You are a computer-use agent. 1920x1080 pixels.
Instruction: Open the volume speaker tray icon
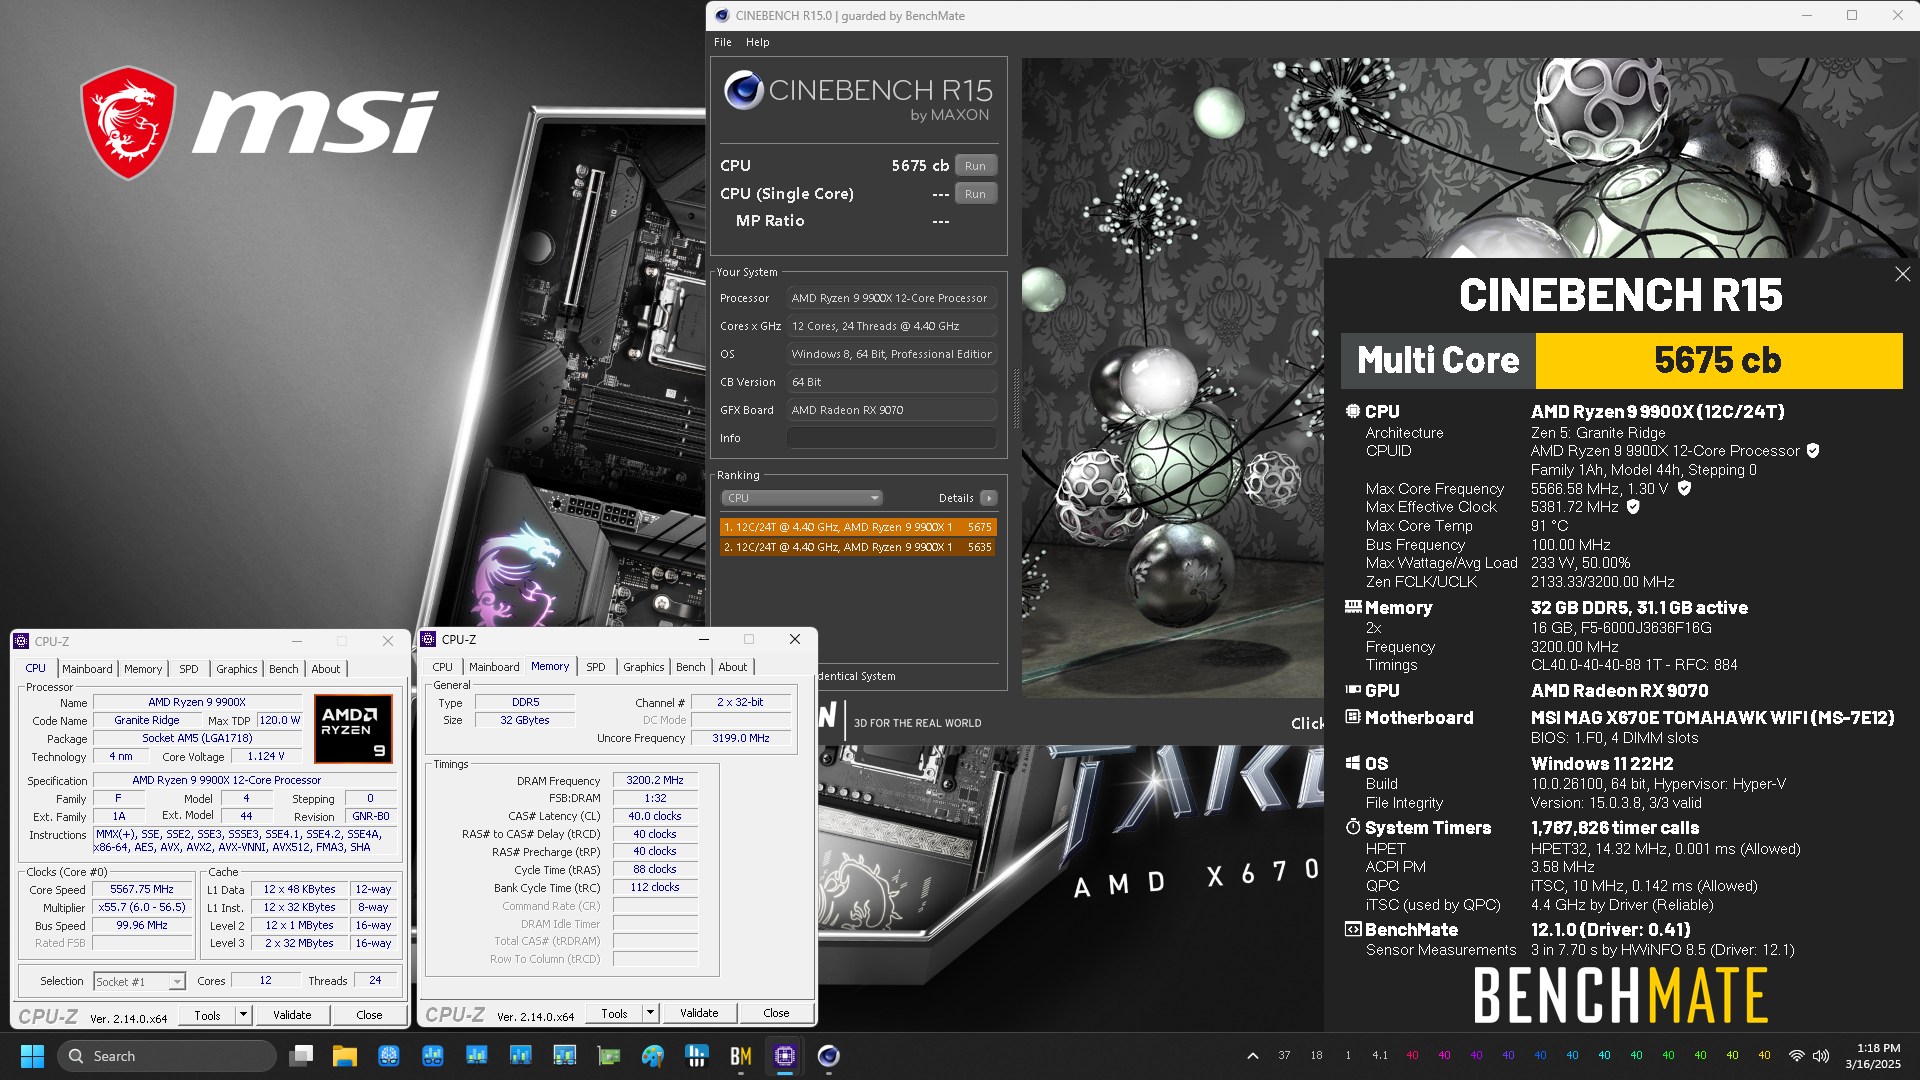[x=1821, y=1056]
